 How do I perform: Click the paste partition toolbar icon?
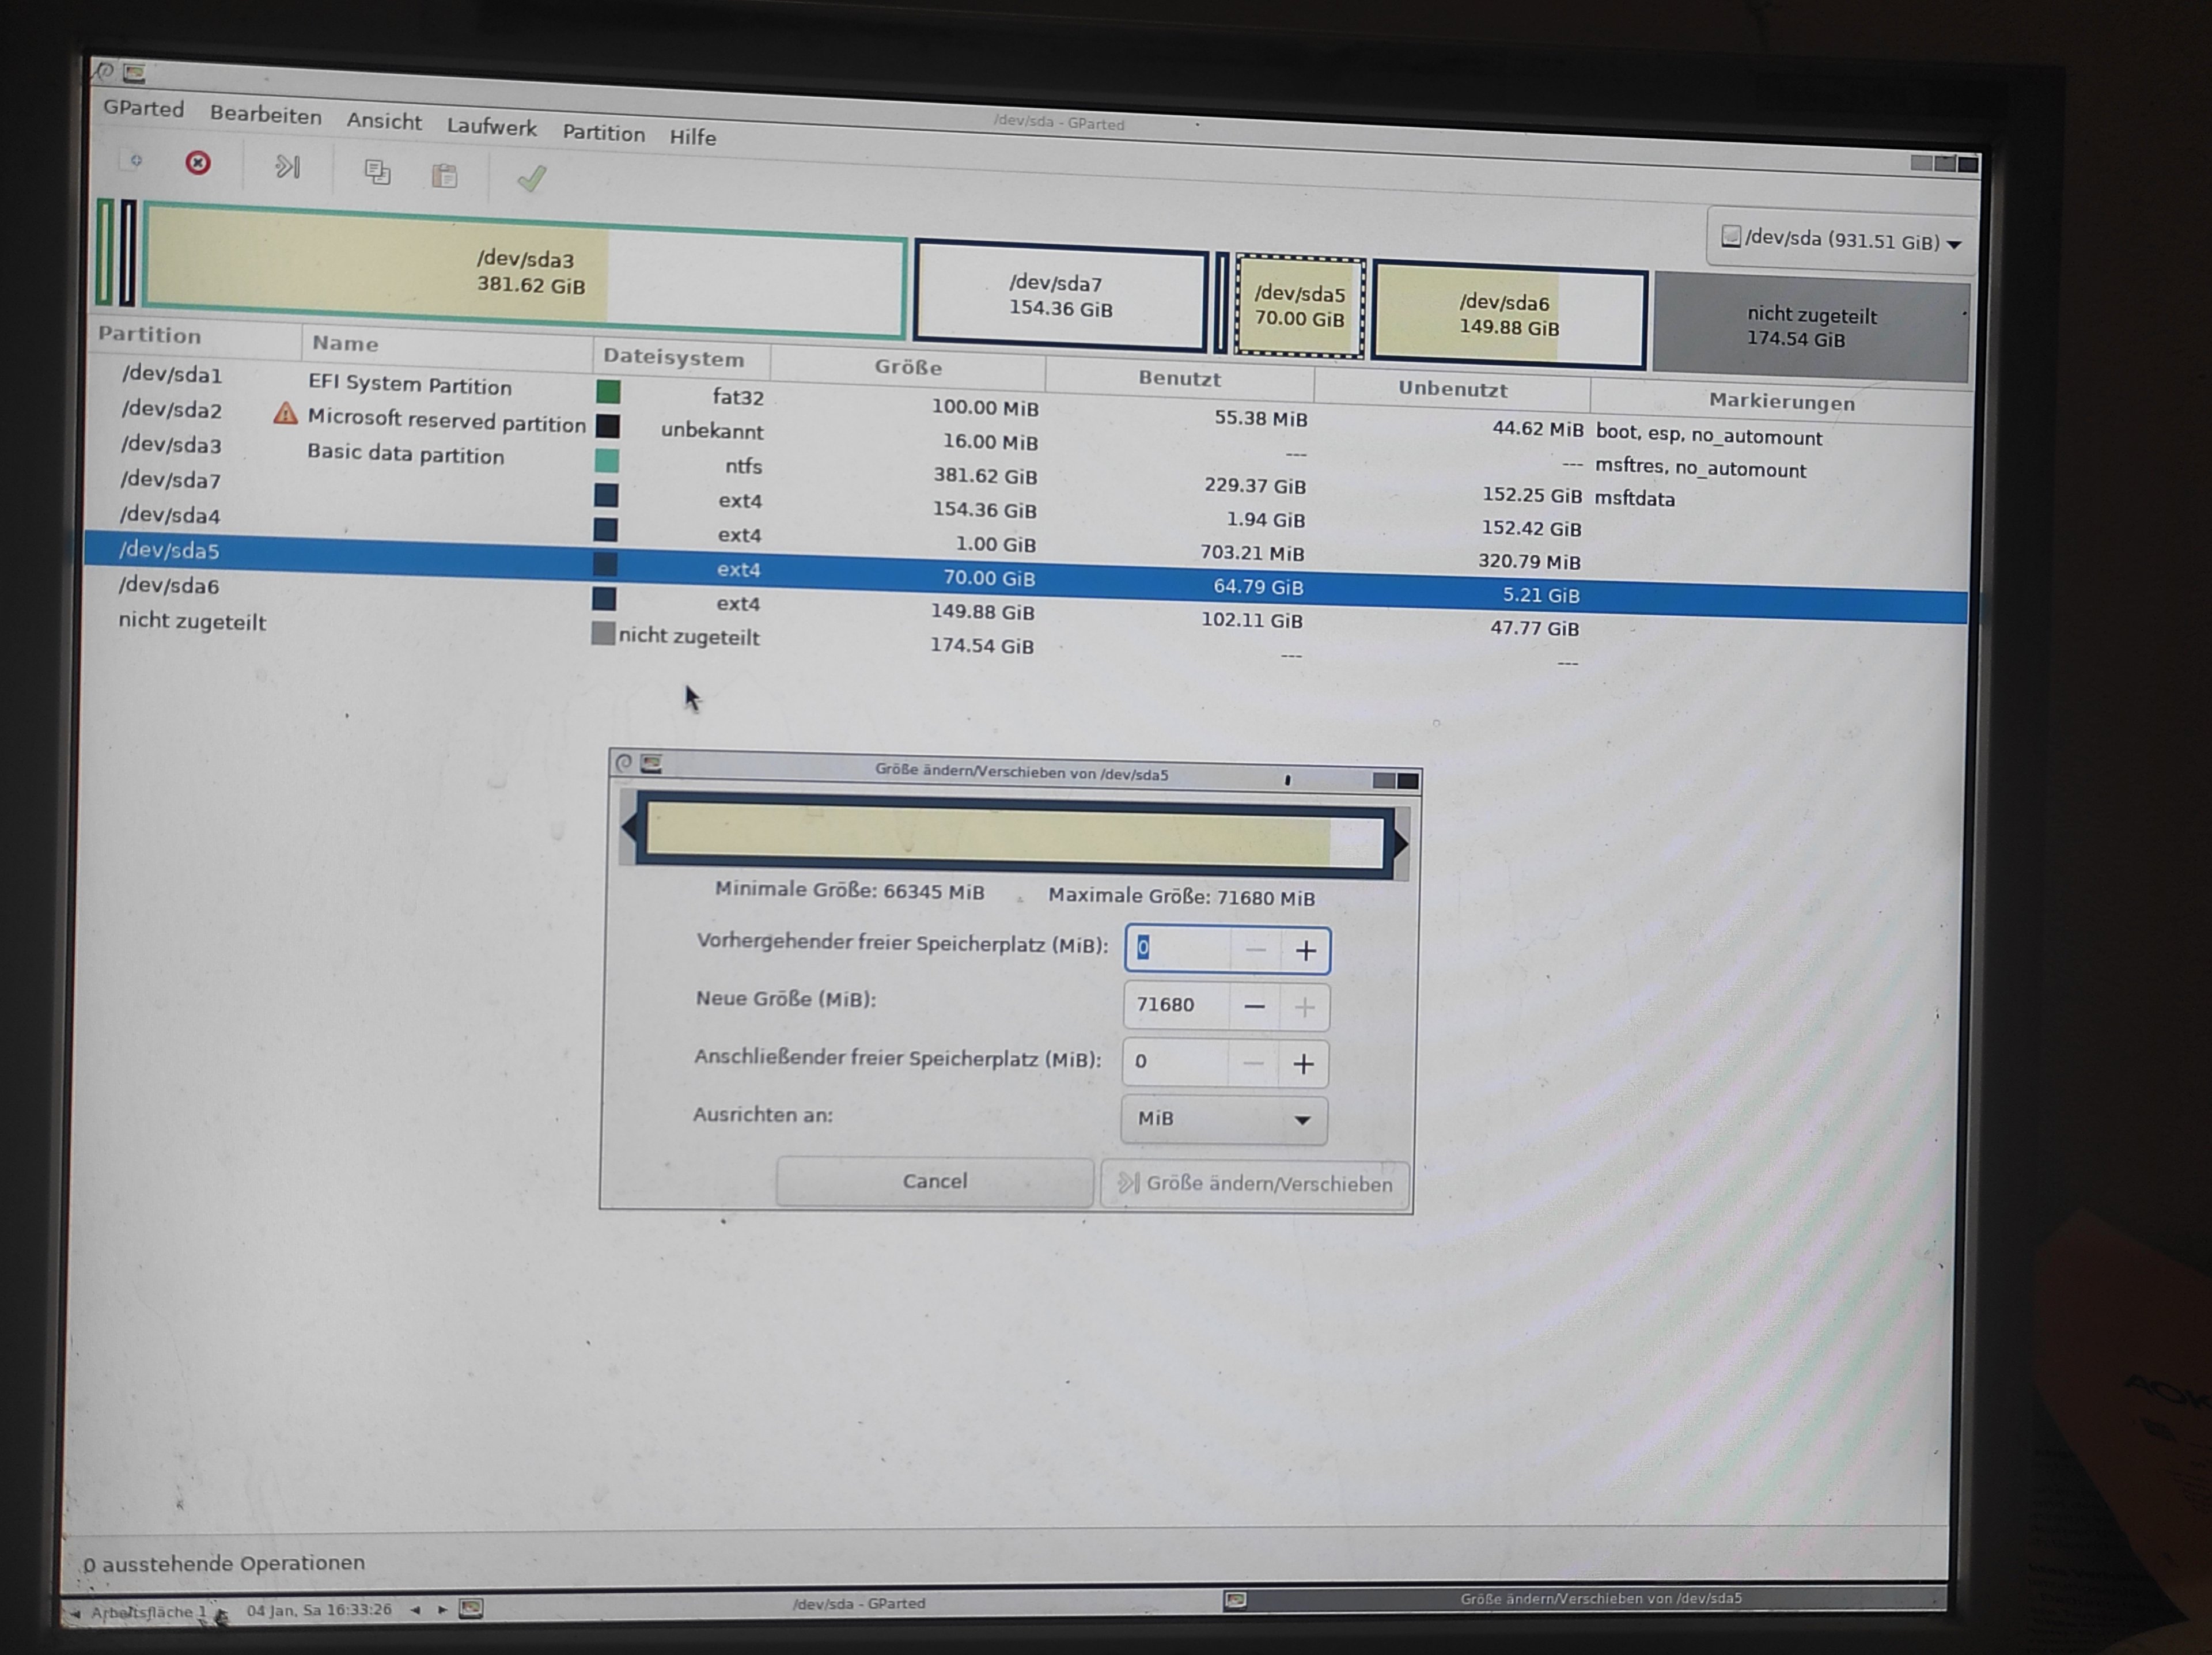445,177
